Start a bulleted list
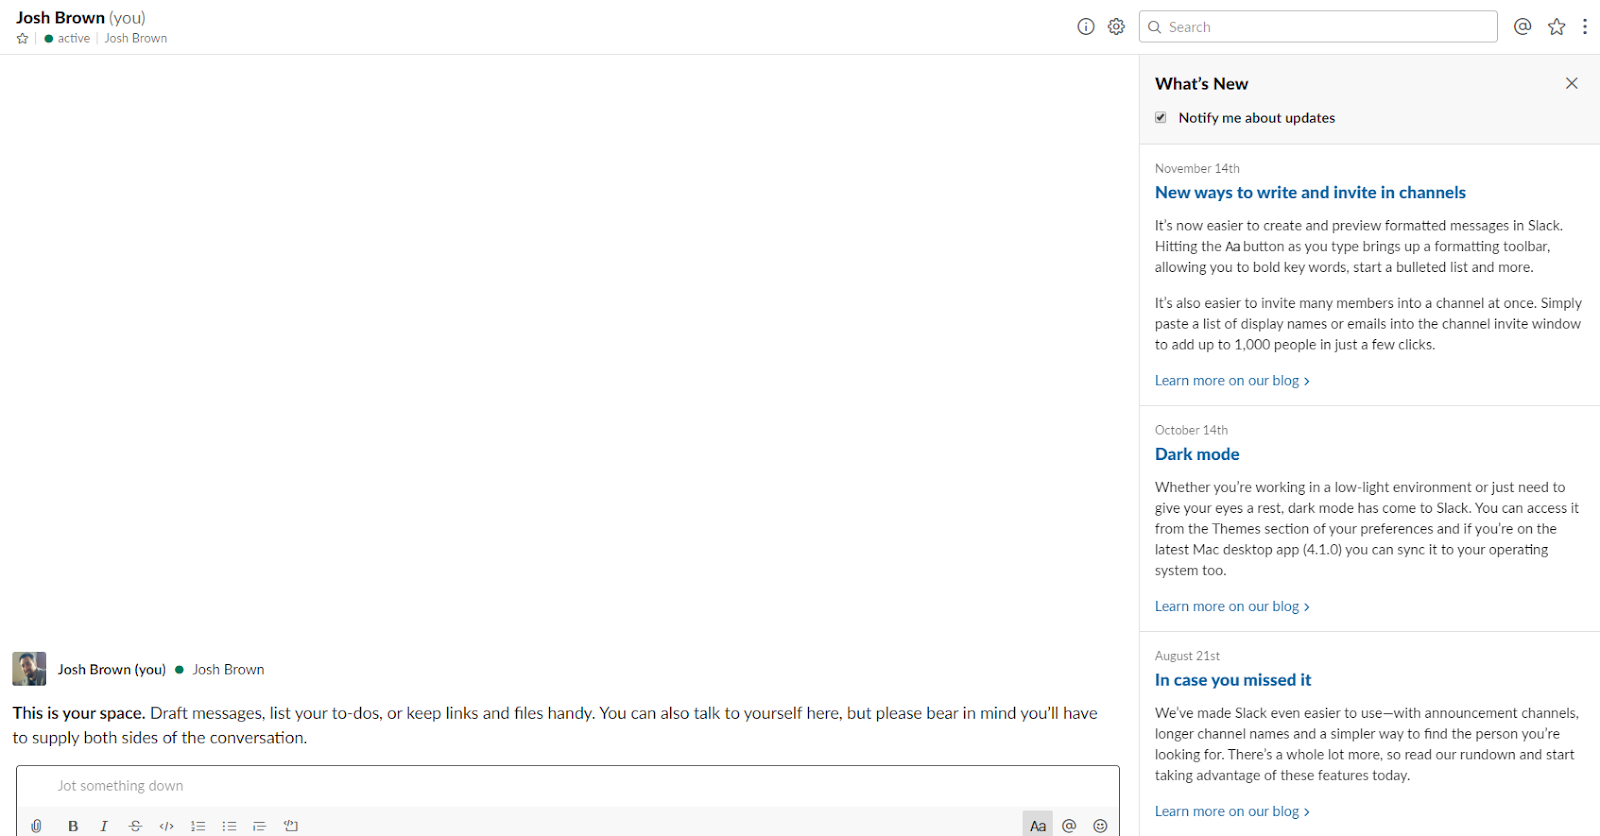 (229, 826)
